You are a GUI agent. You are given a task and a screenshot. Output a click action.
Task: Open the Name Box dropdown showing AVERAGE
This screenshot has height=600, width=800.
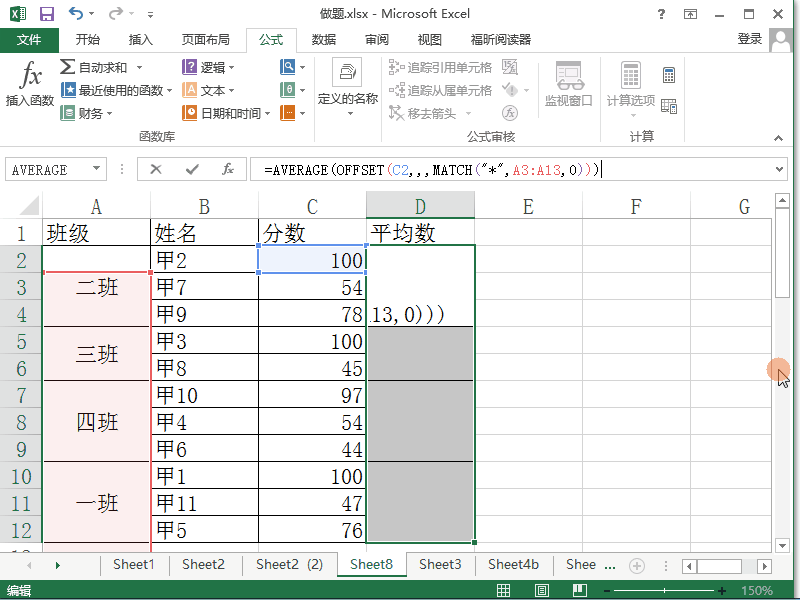[95, 168]
